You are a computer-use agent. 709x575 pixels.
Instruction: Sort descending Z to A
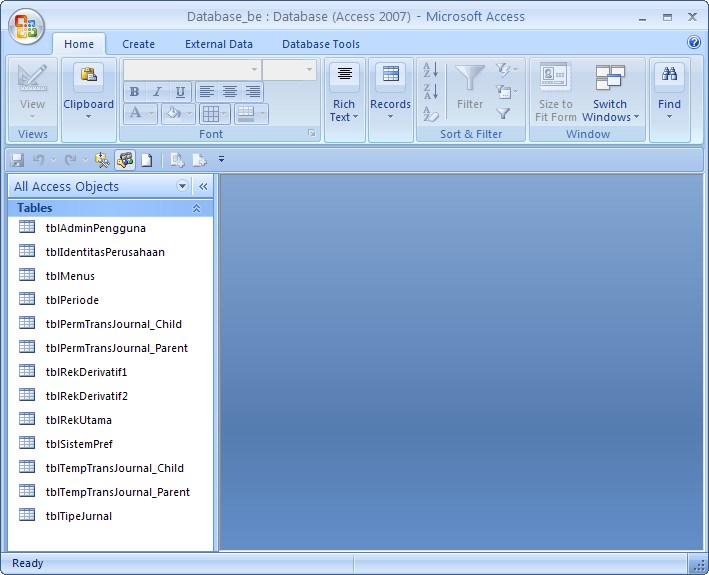(430, 92)
